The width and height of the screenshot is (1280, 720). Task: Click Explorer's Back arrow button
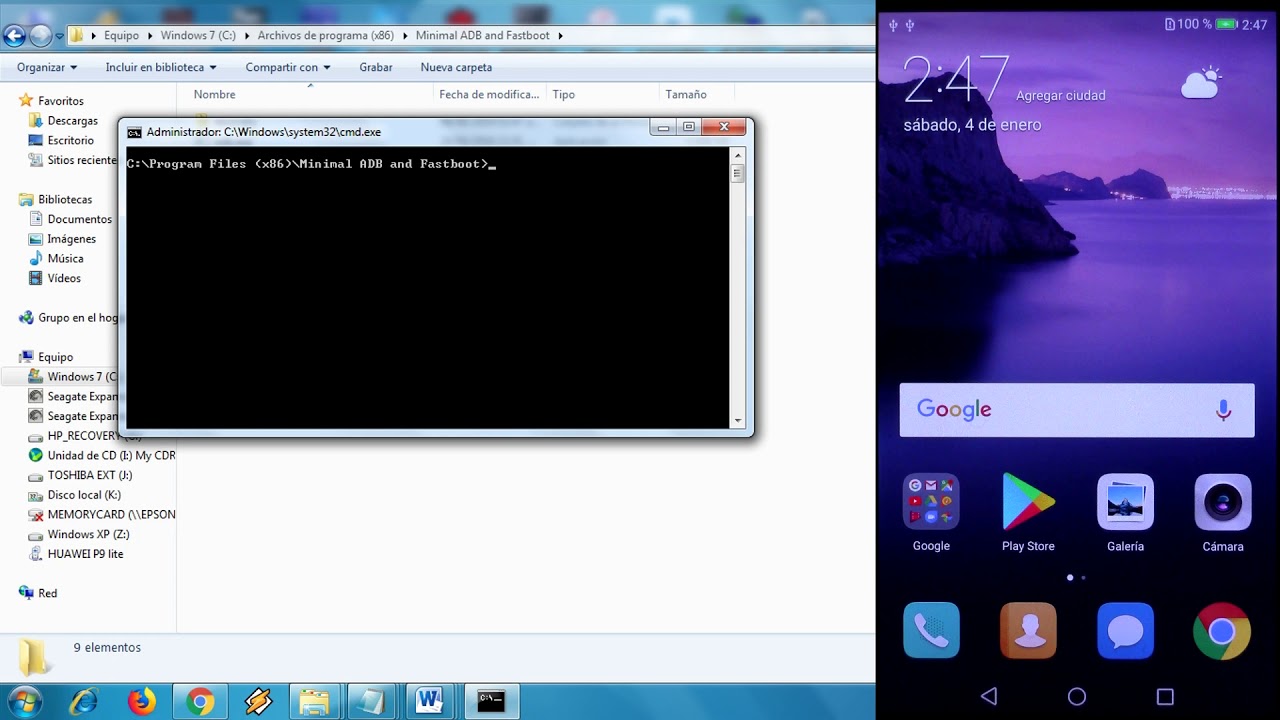click(14, 36)
